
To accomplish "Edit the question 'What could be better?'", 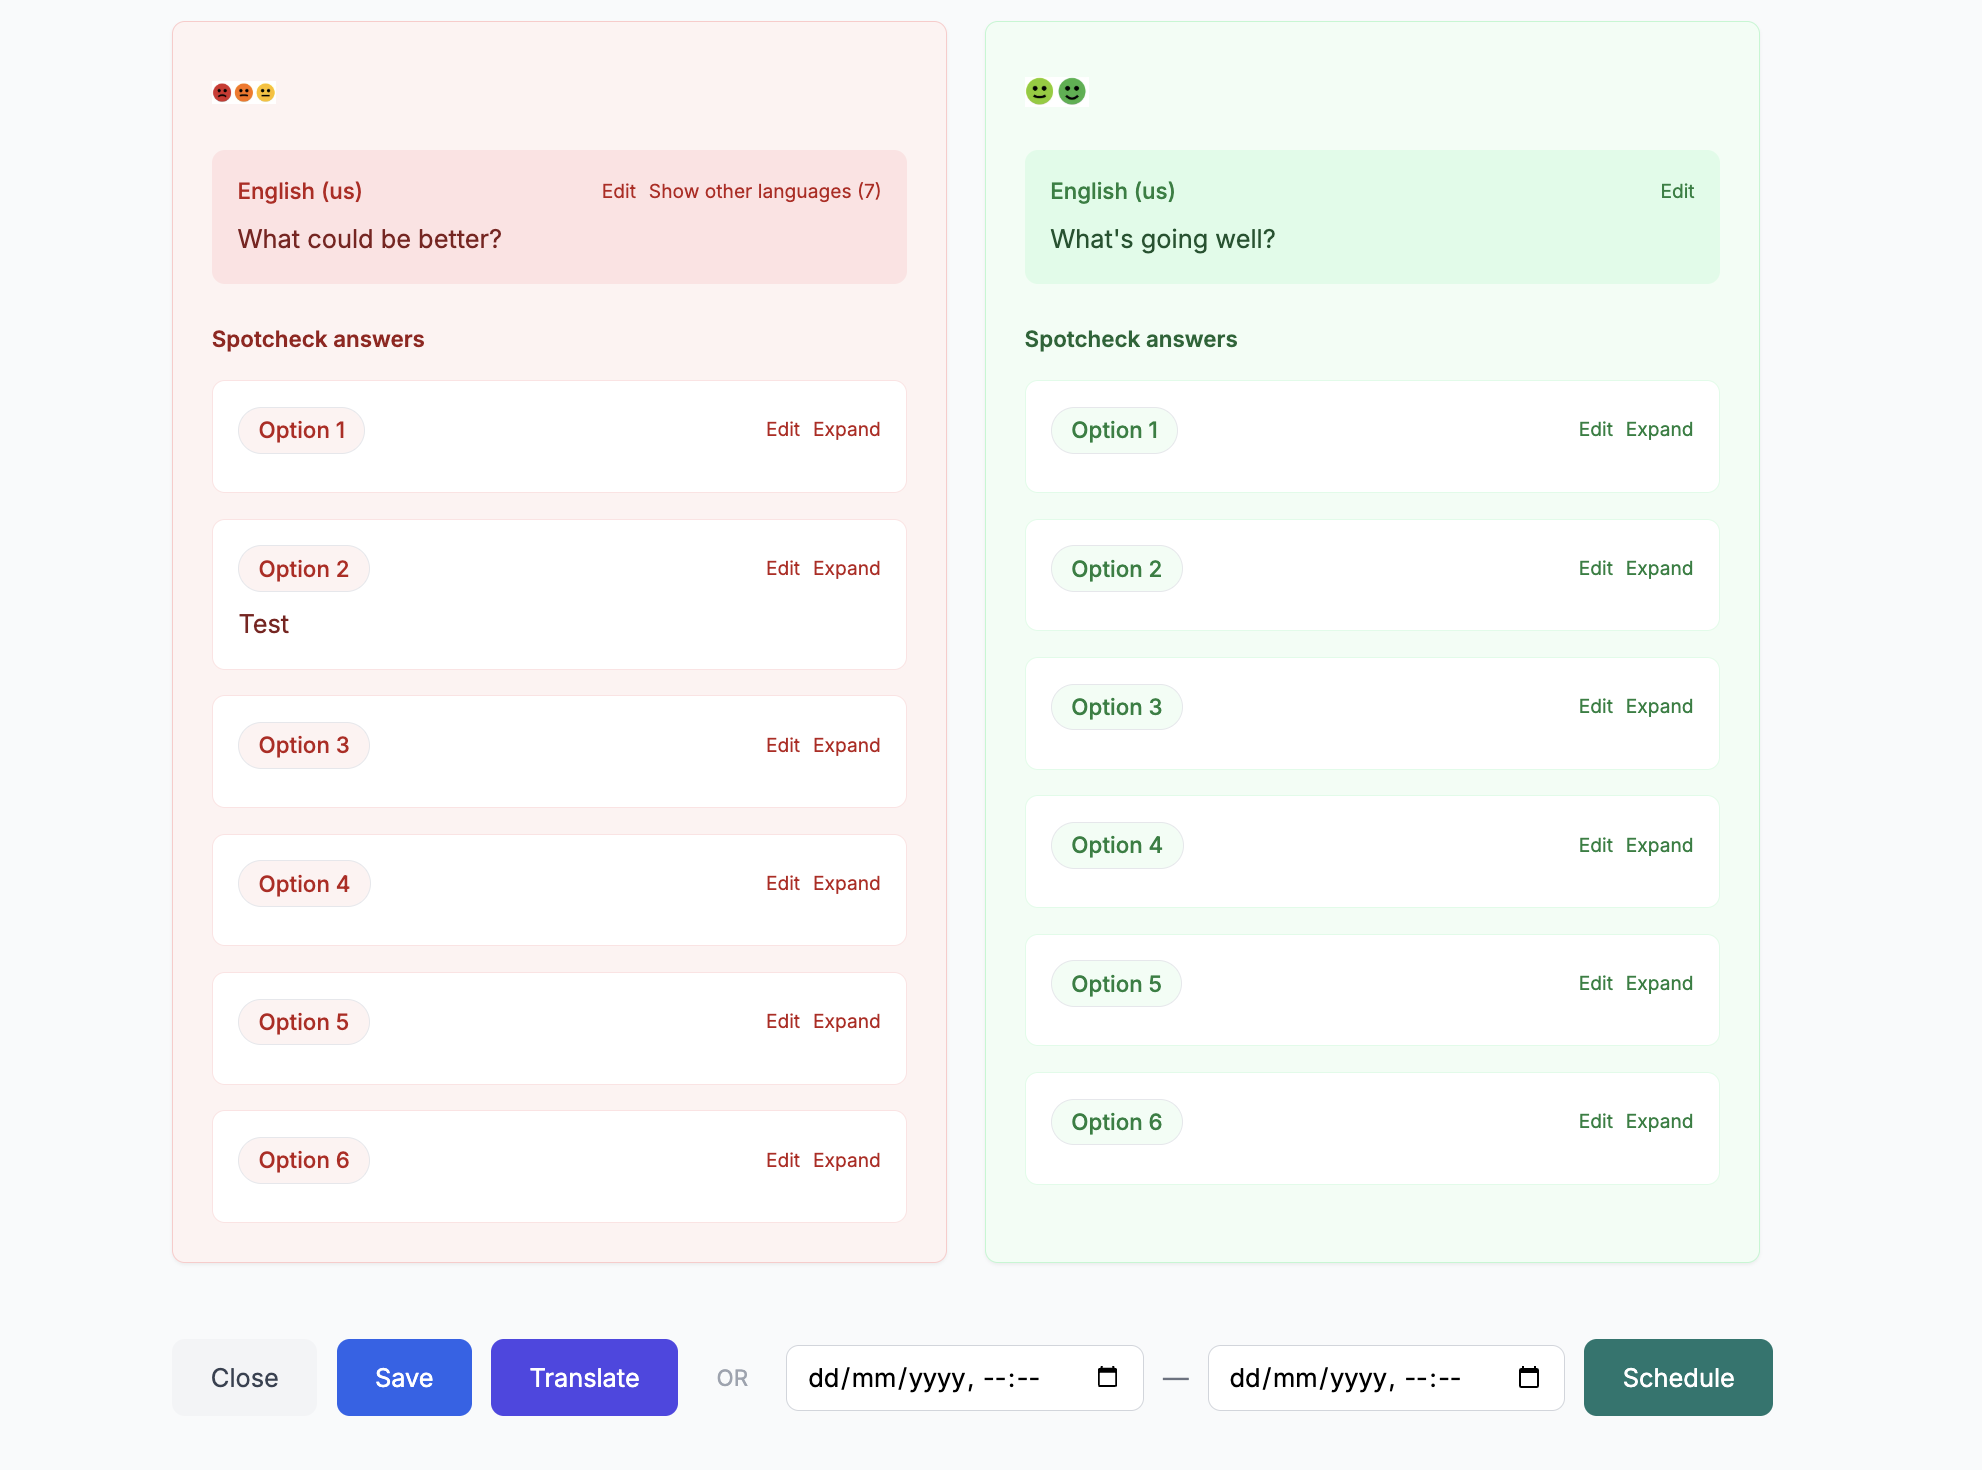I will [x=620, y=190].
